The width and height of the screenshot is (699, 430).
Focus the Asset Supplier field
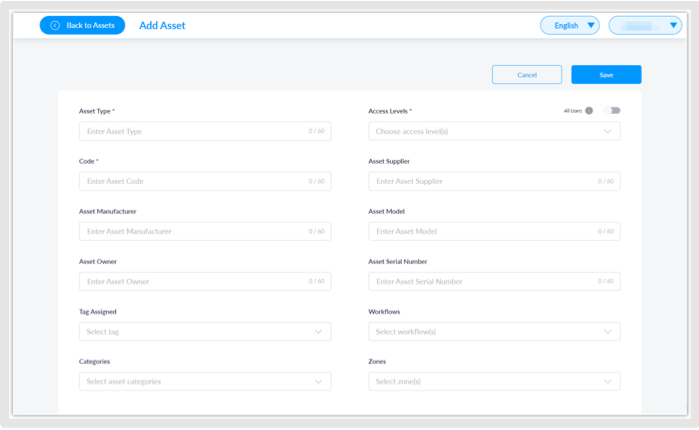pos(480,181)
